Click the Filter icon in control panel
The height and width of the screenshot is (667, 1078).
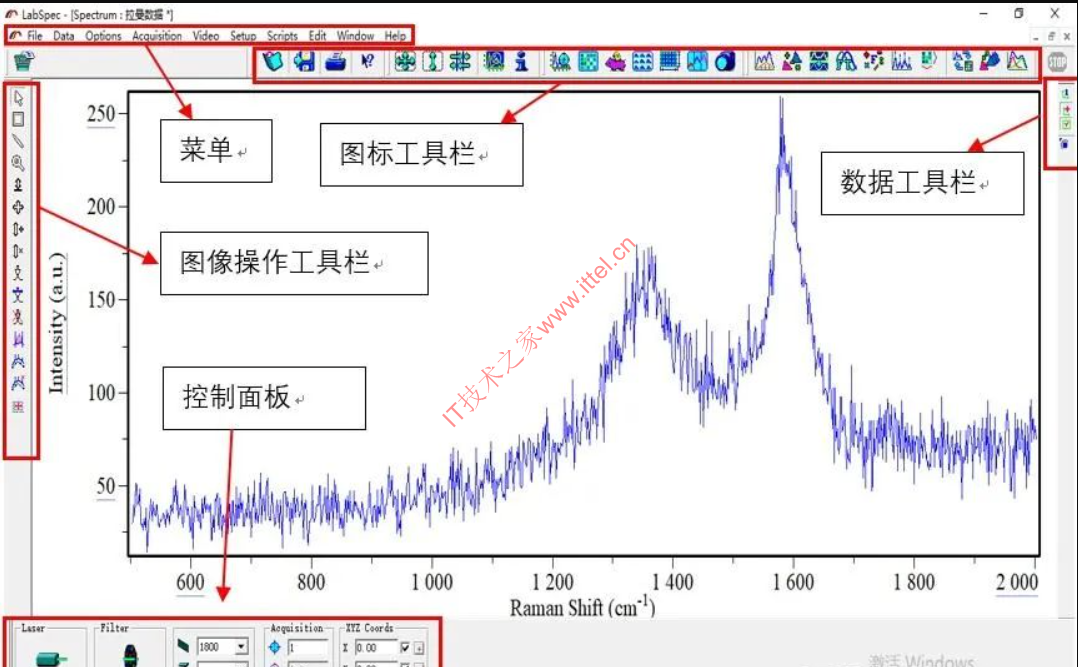point(128,657)
